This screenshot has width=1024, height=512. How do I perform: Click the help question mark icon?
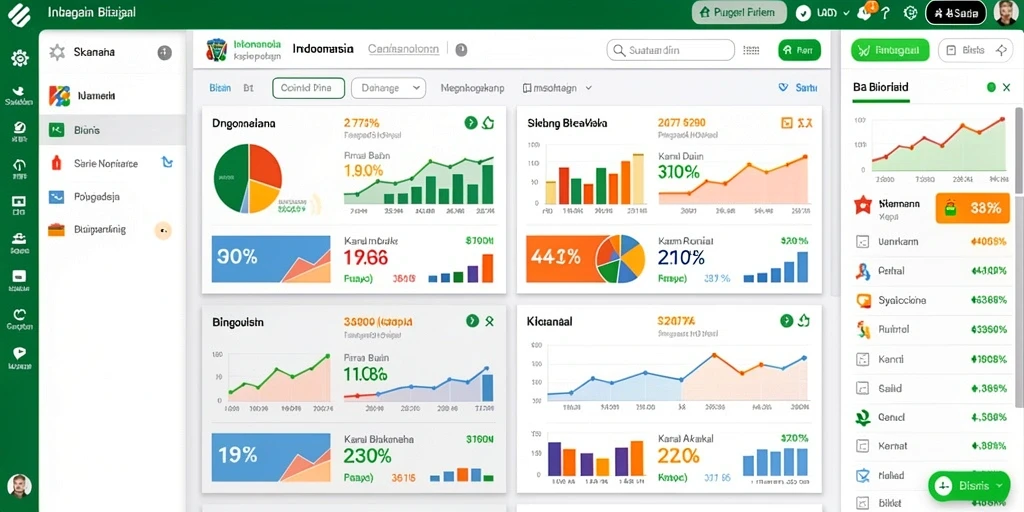pos(886,12)
